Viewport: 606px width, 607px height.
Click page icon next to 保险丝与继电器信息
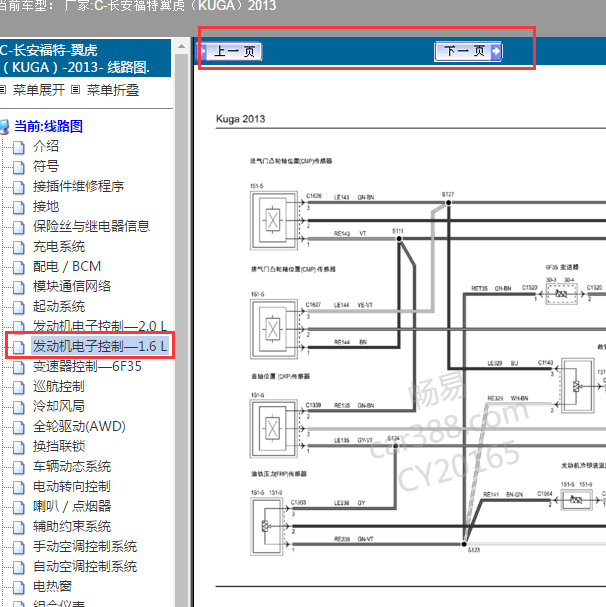18,228
